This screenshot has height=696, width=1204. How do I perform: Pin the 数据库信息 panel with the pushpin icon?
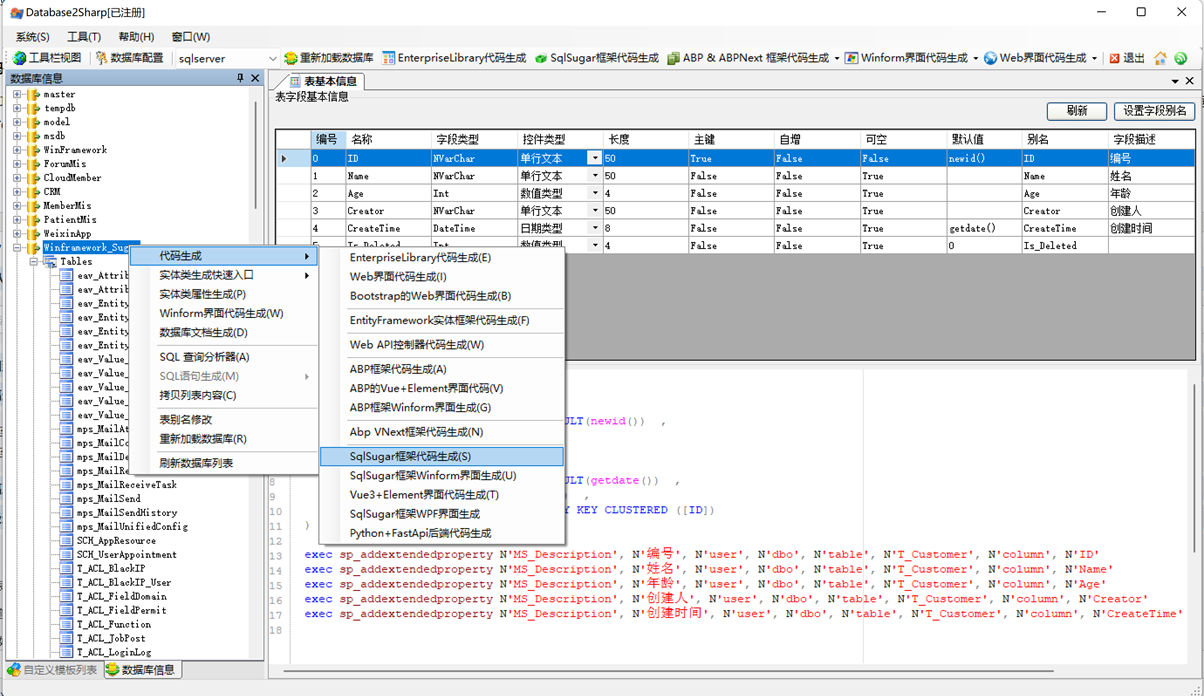point(240,78)
